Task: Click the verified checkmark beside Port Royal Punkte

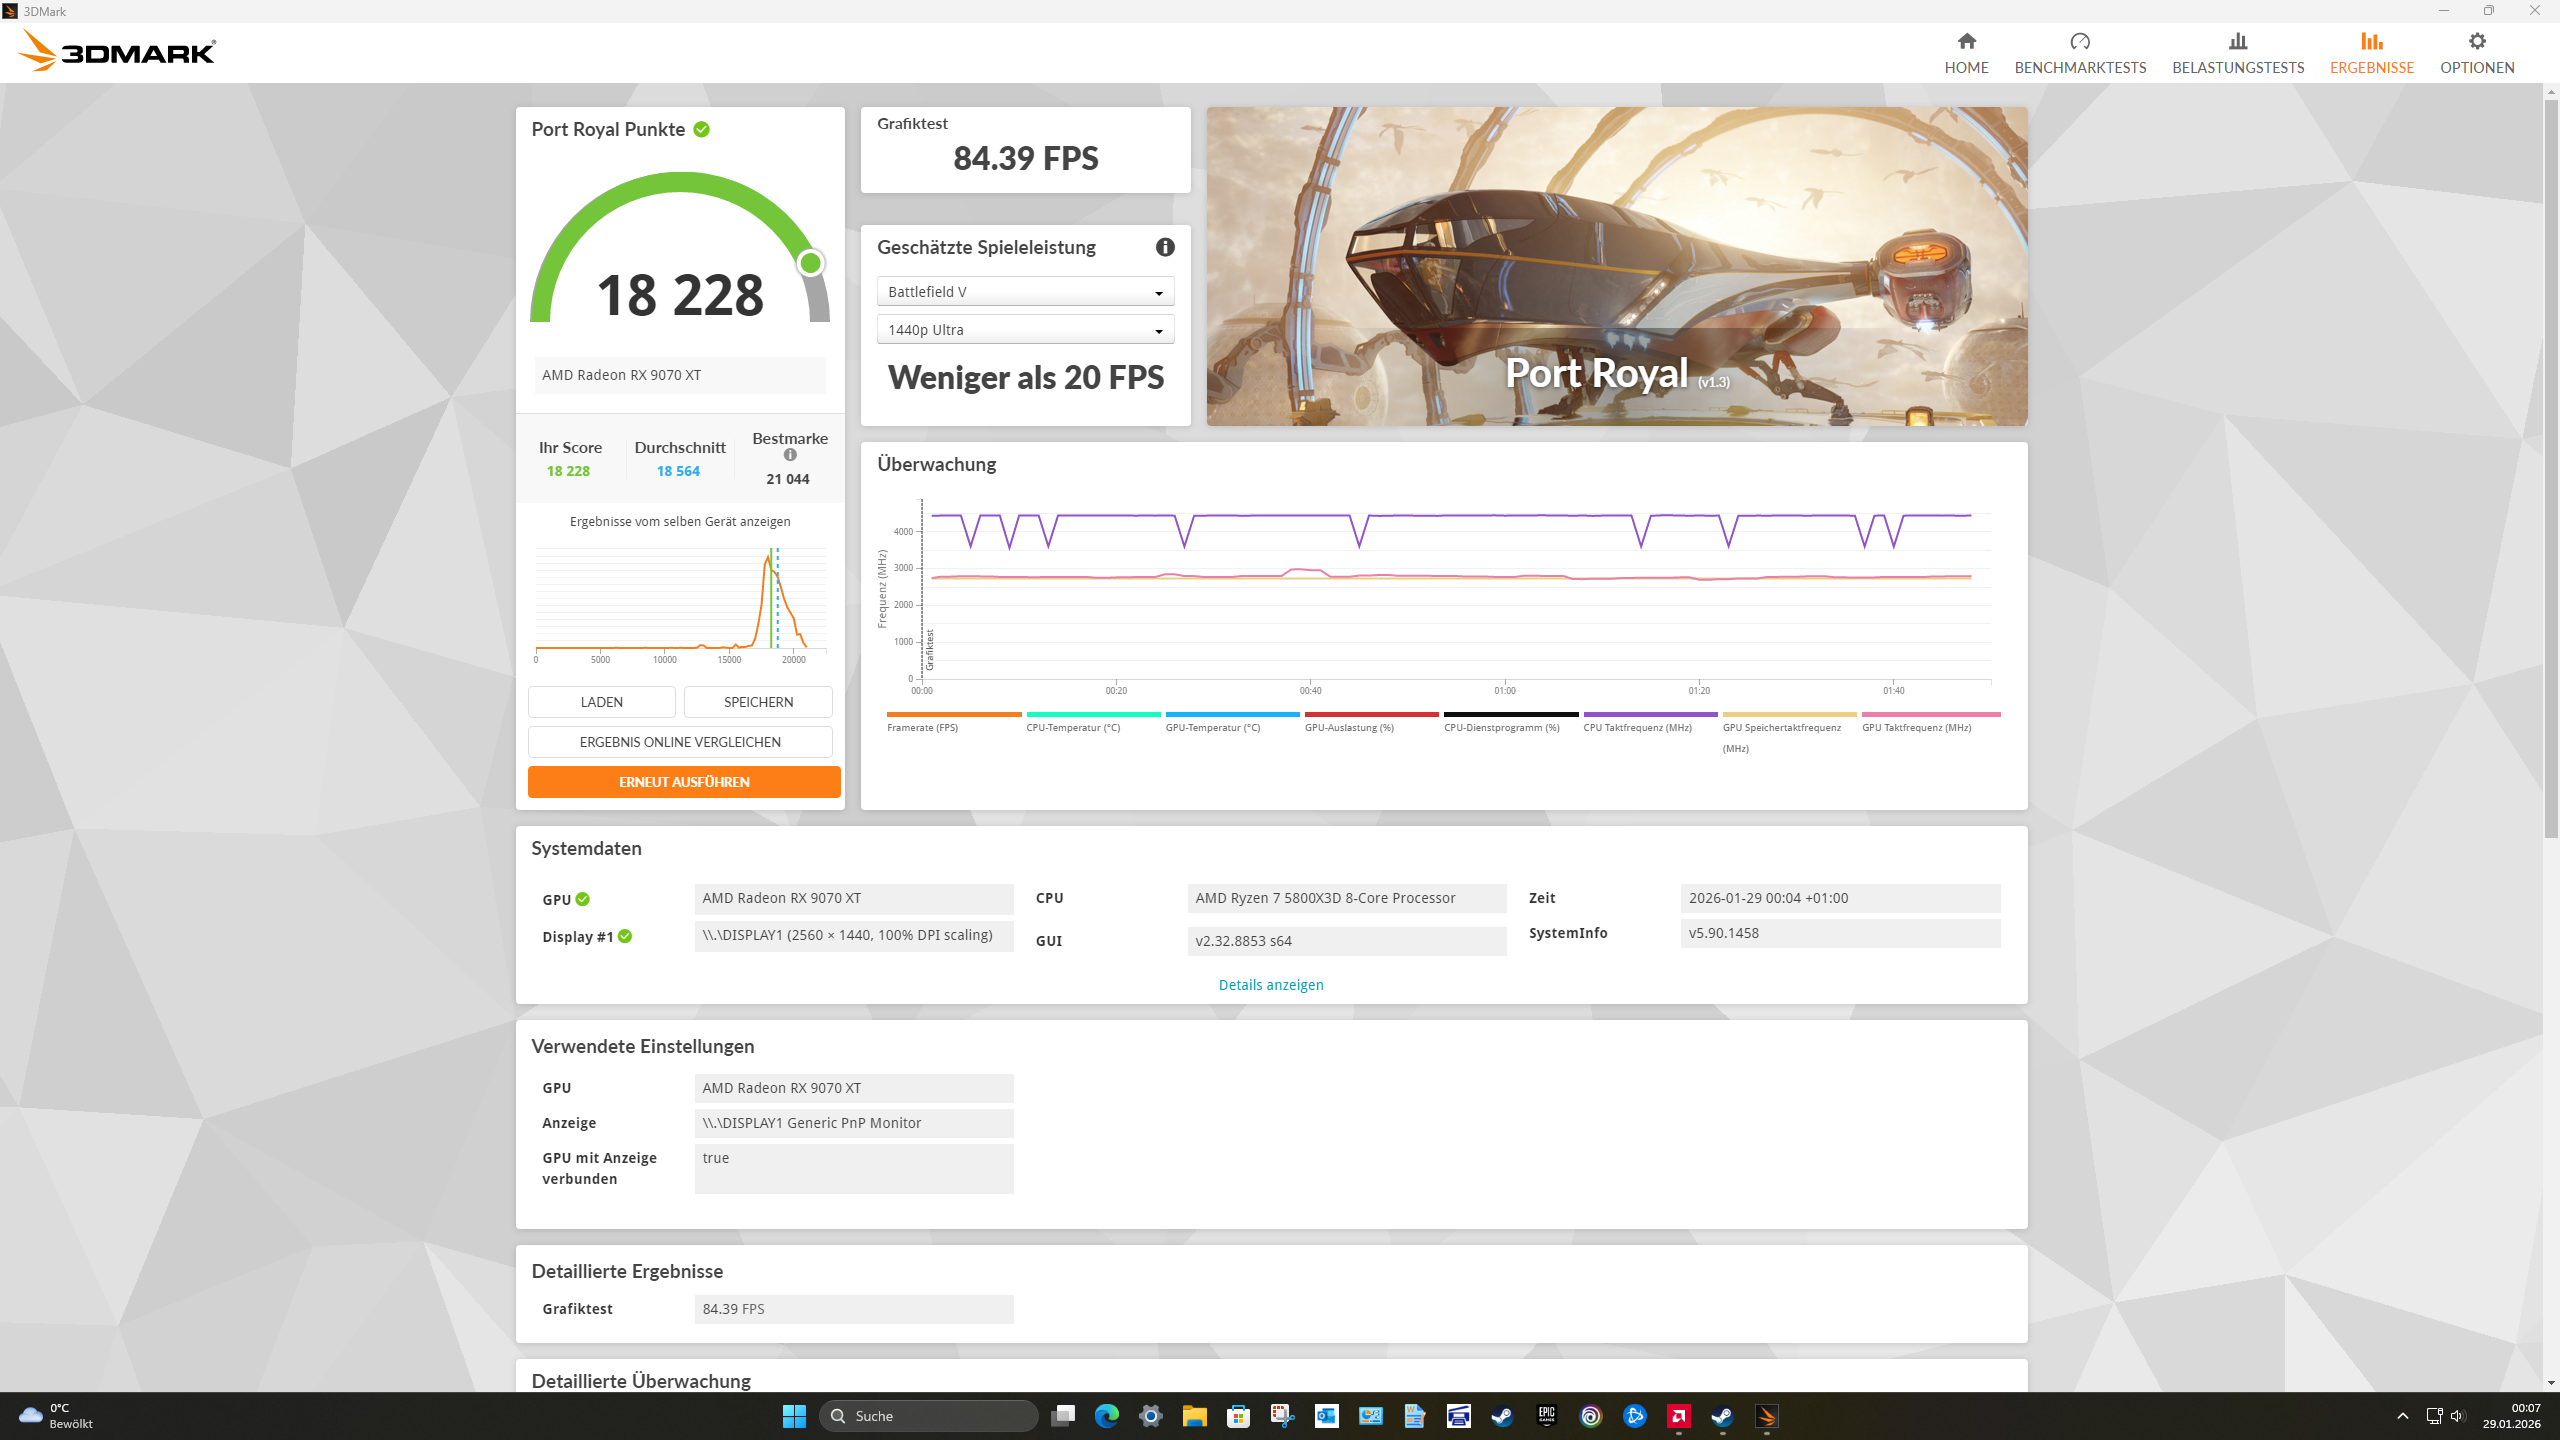Action: 700,129
